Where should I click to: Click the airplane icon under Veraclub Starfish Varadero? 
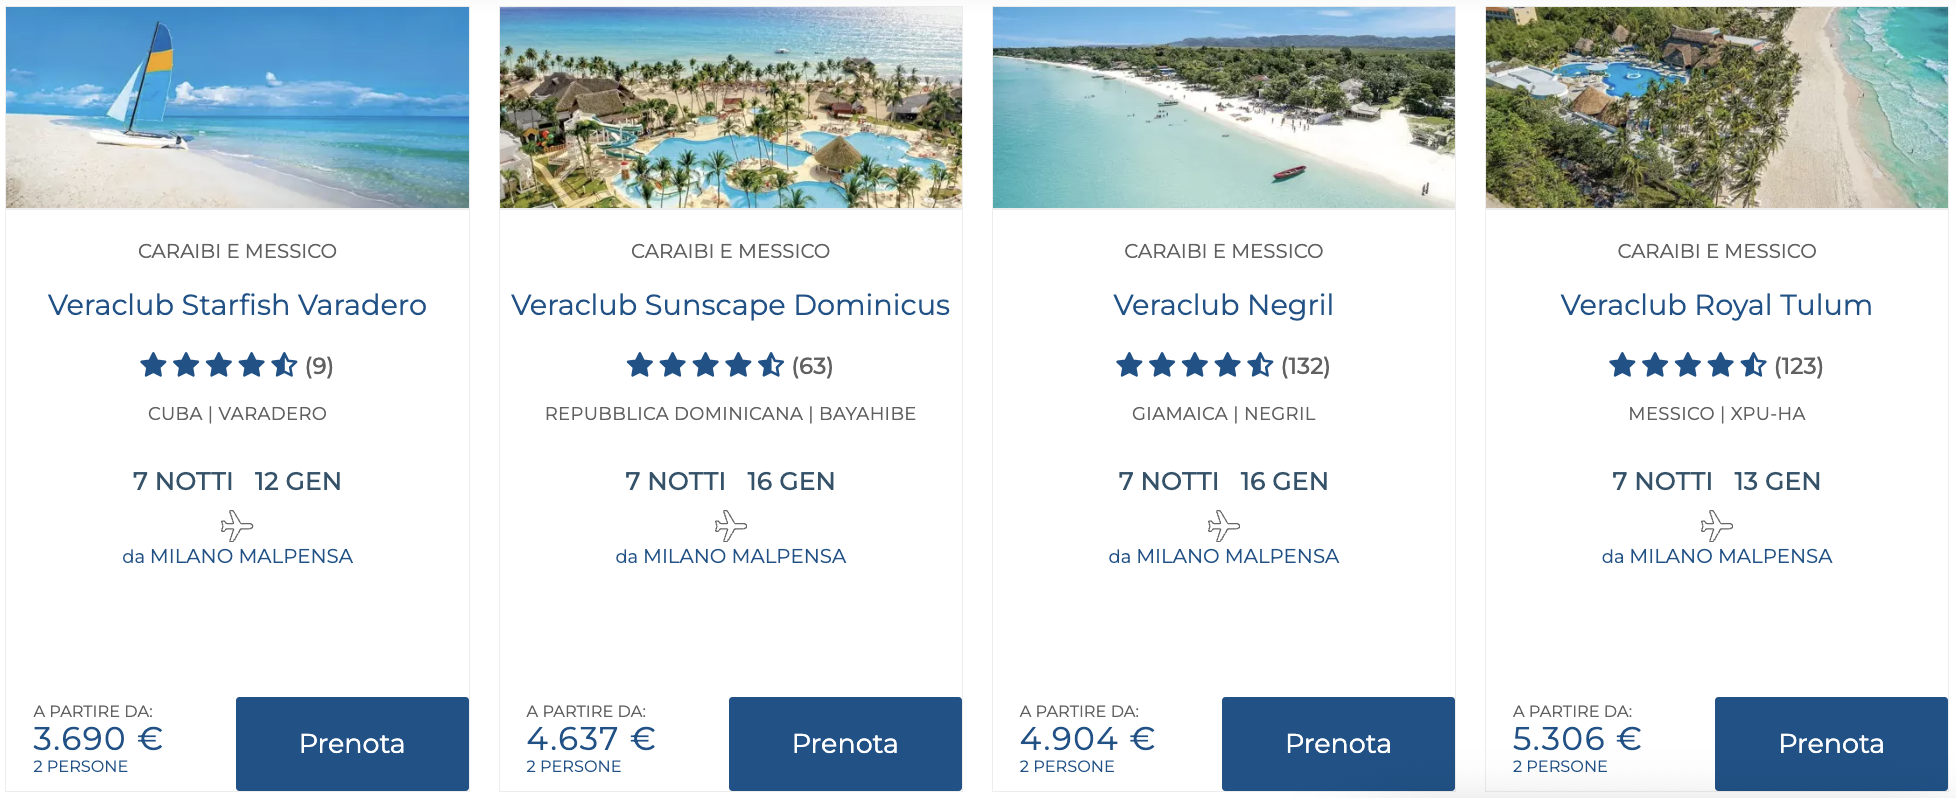(237, 523)
